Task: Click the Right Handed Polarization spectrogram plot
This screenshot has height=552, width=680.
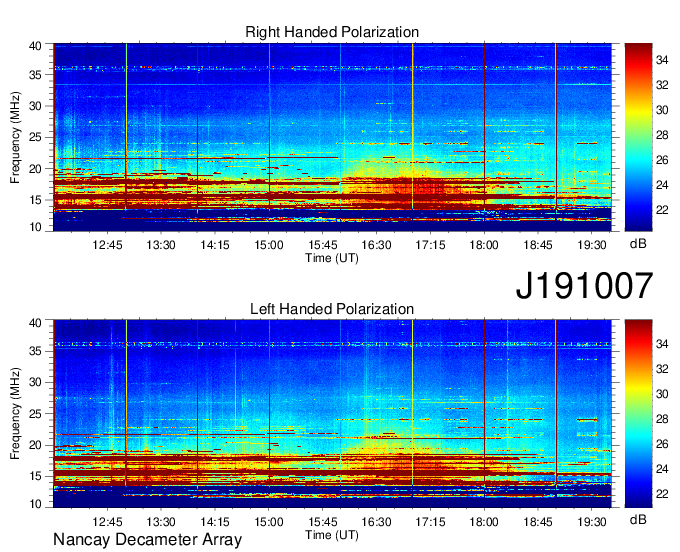Action: (x=332, y=137)
